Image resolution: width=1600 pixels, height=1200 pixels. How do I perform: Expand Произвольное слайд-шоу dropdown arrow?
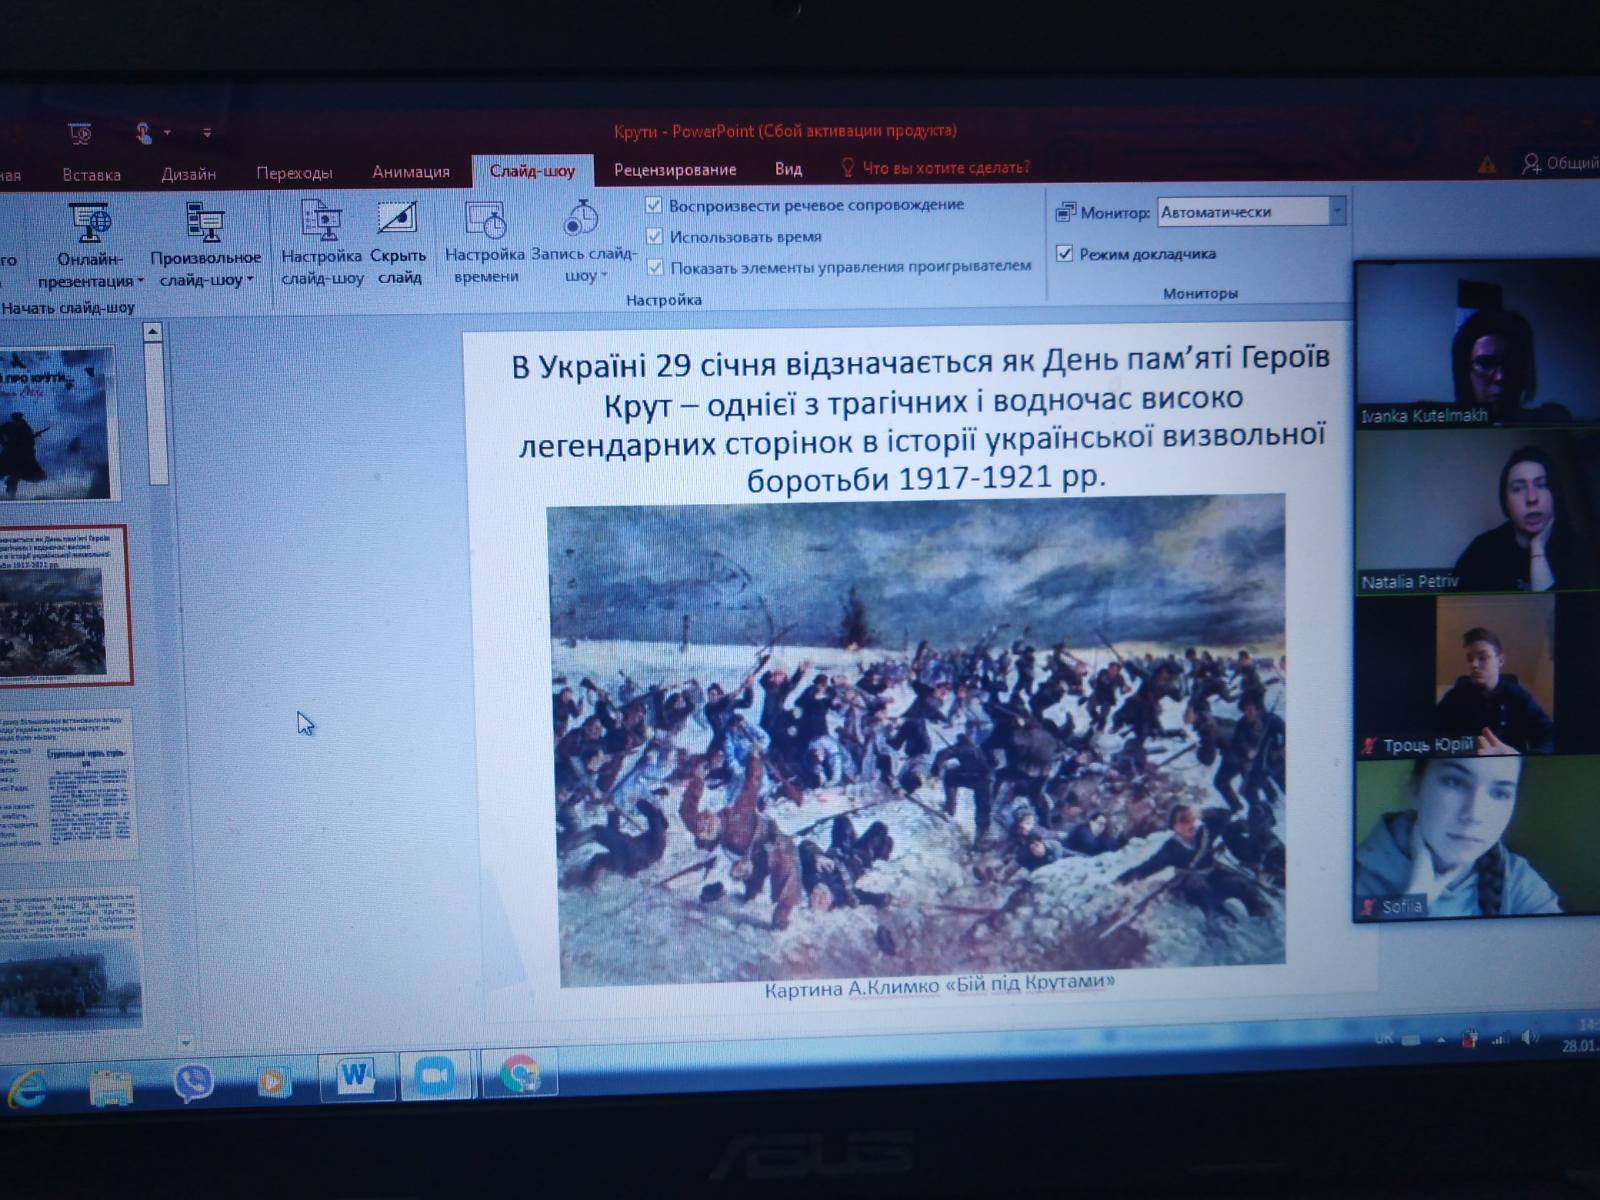point(250,280)
